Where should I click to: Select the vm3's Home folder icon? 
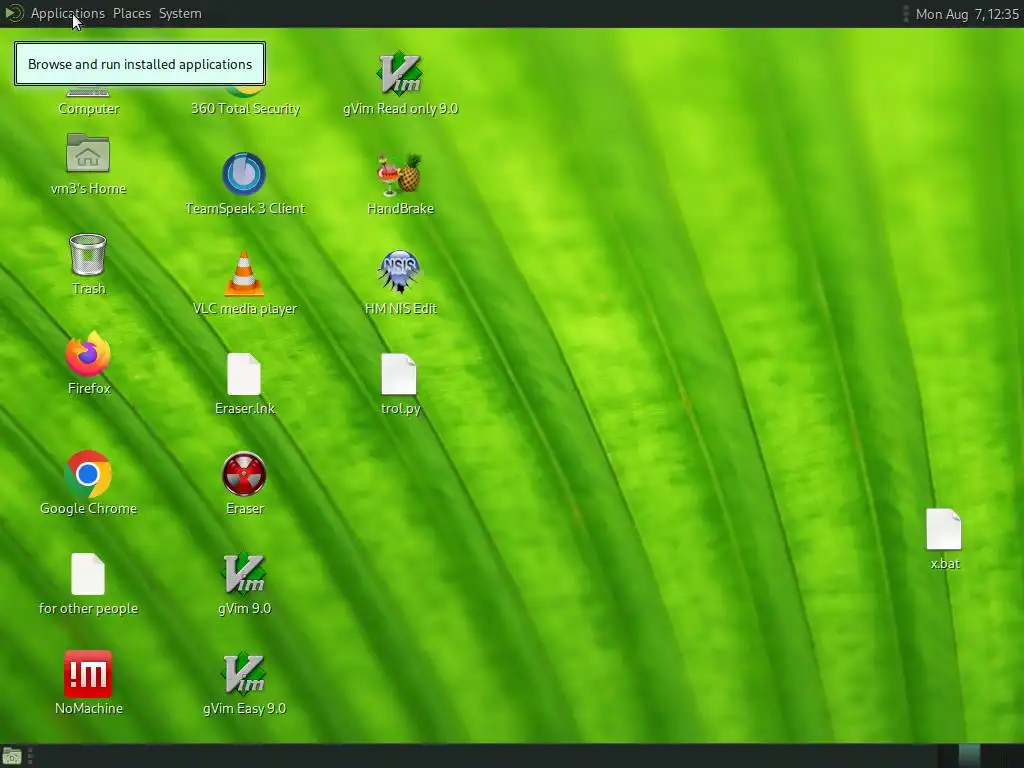88,153
